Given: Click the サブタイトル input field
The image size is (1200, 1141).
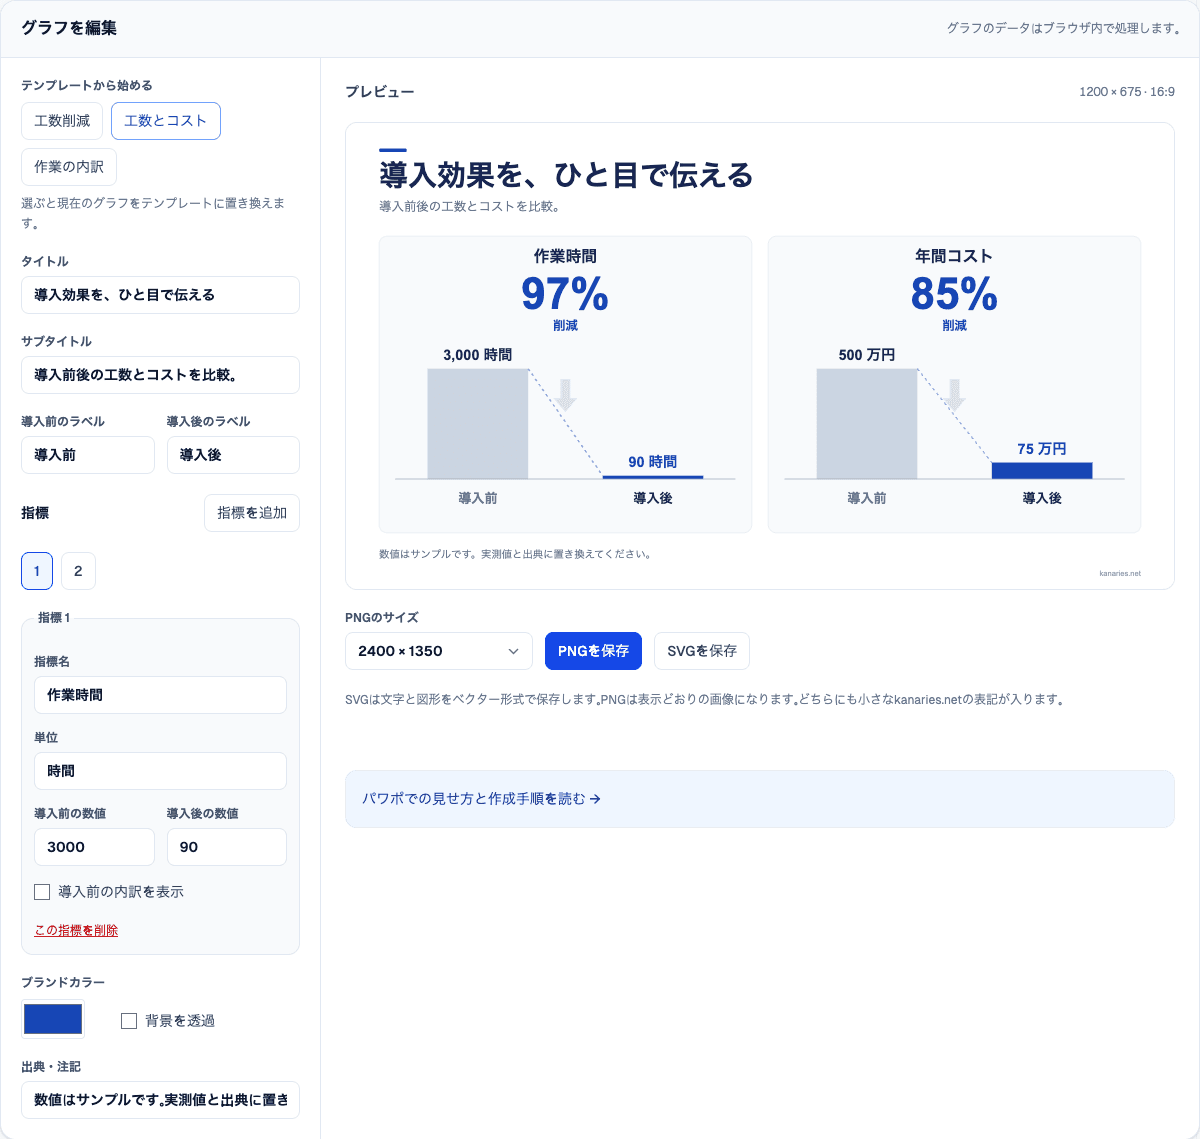Looking at the screenshot, I should (x=160, y=375).
